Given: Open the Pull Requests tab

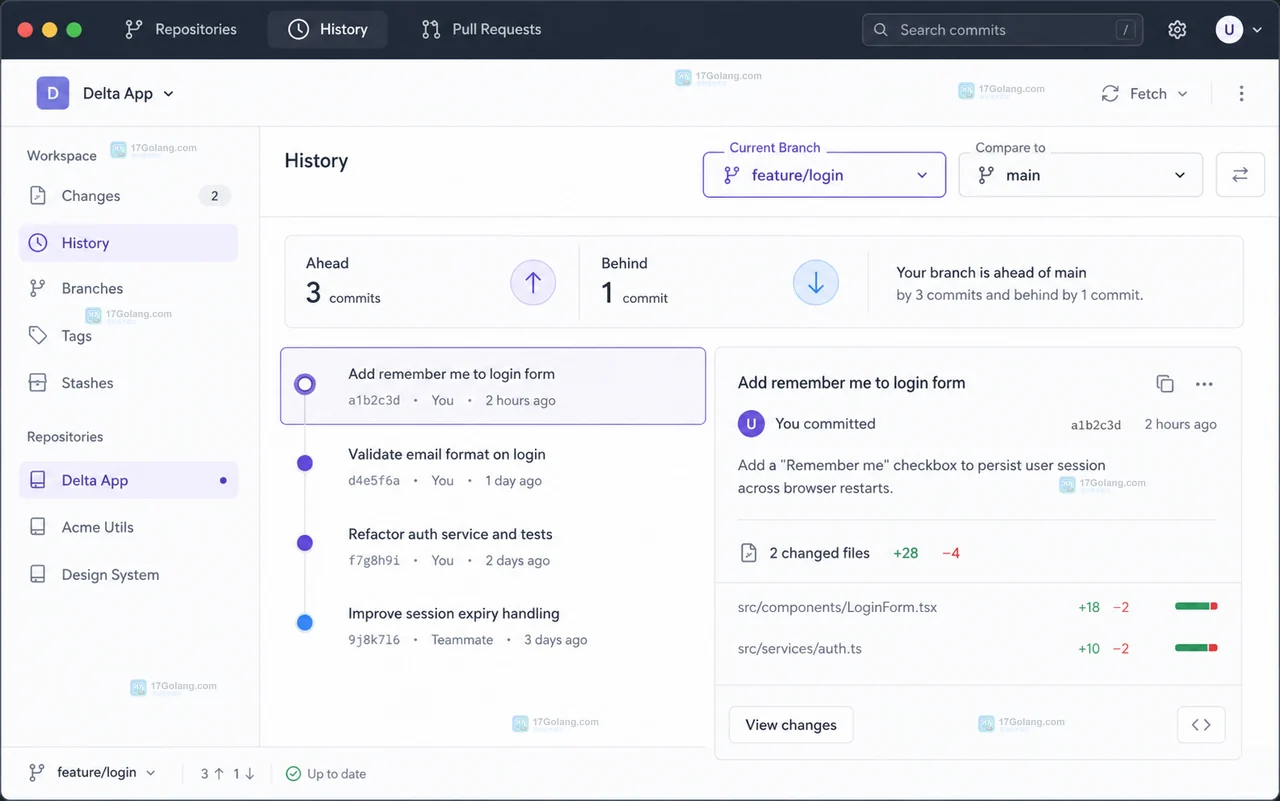Looking at the screenshot, I should coord(482,29).
